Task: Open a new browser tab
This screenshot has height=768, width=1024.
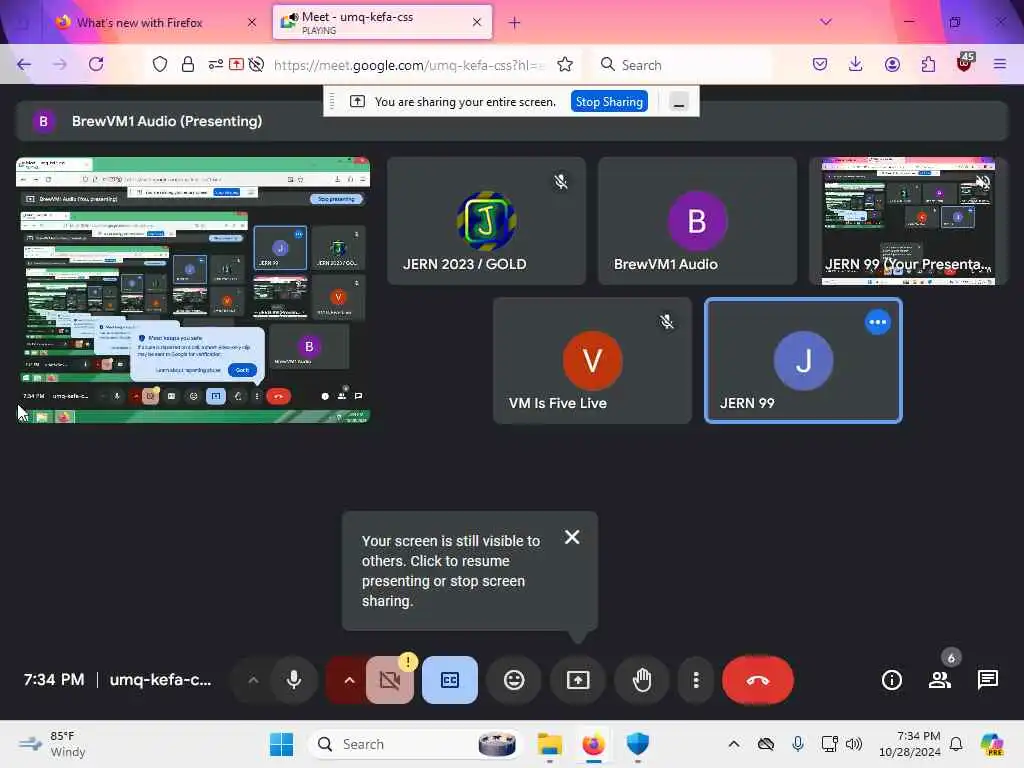Action: pyautogui.click(x=515, y=23)
